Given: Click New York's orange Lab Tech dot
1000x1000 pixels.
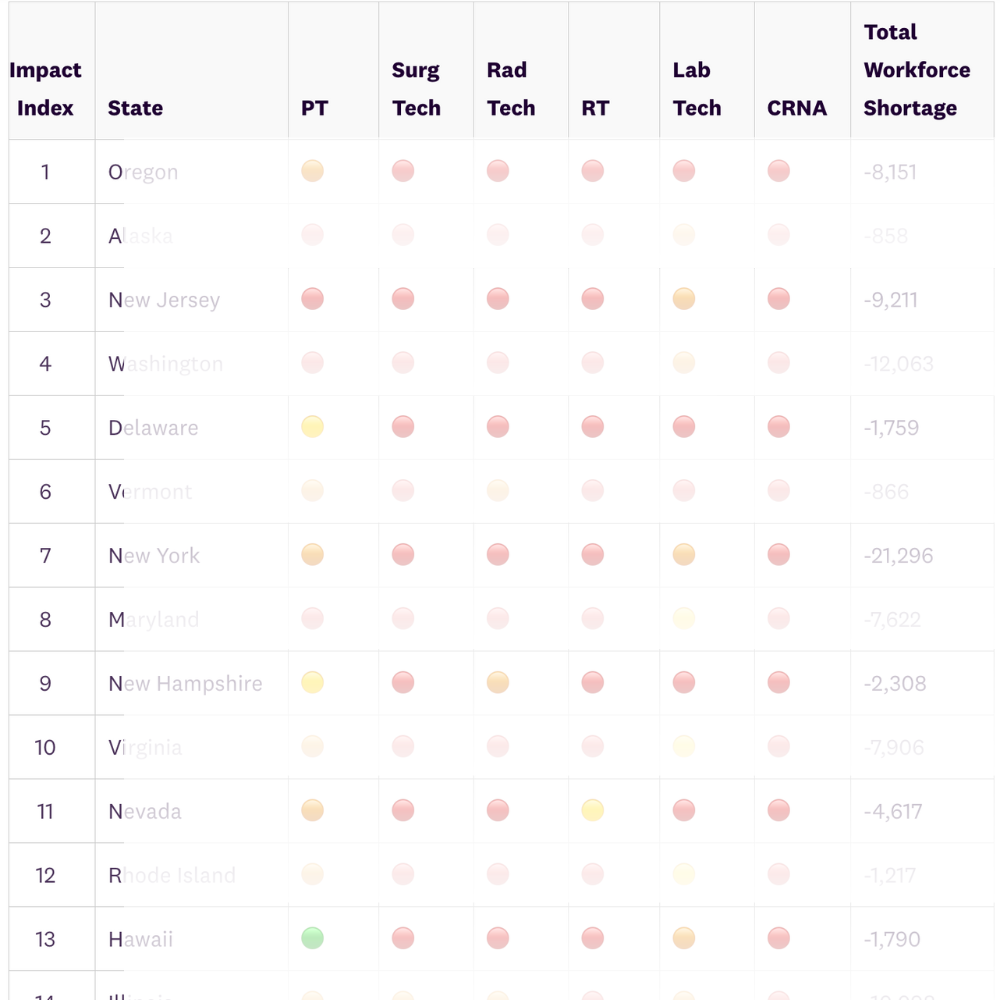Looking at the screenshot, I should pyautogui.click(x=684, y=554).
